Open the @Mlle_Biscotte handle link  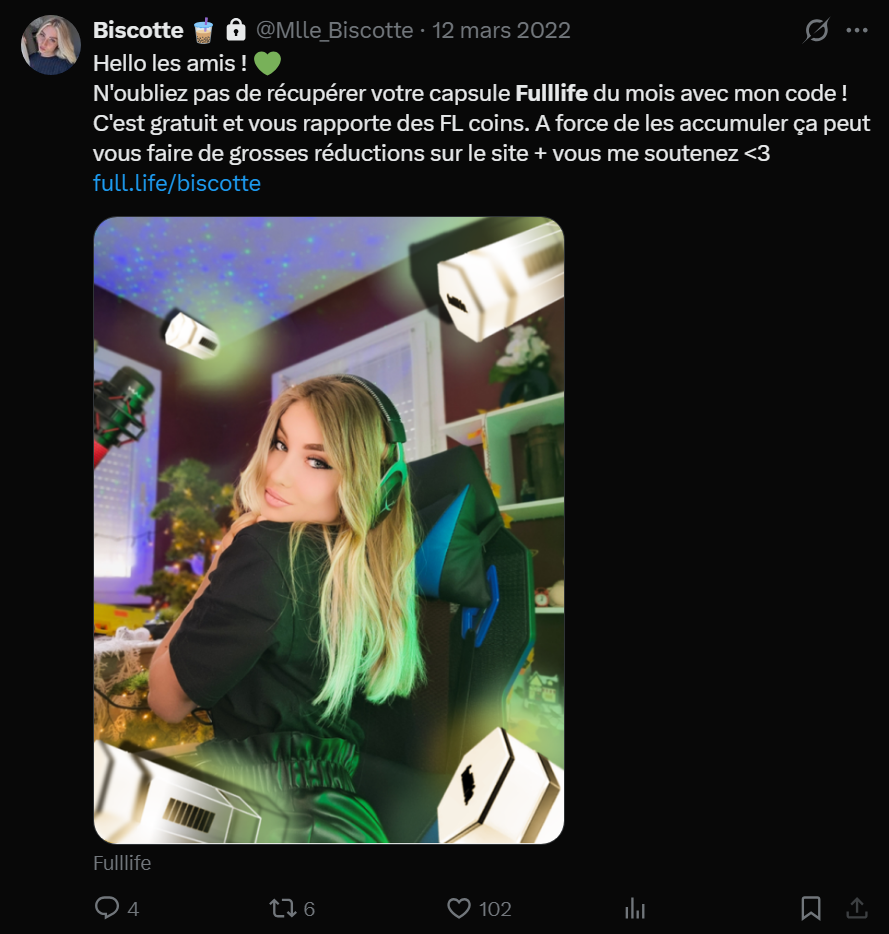pos(334,31)
